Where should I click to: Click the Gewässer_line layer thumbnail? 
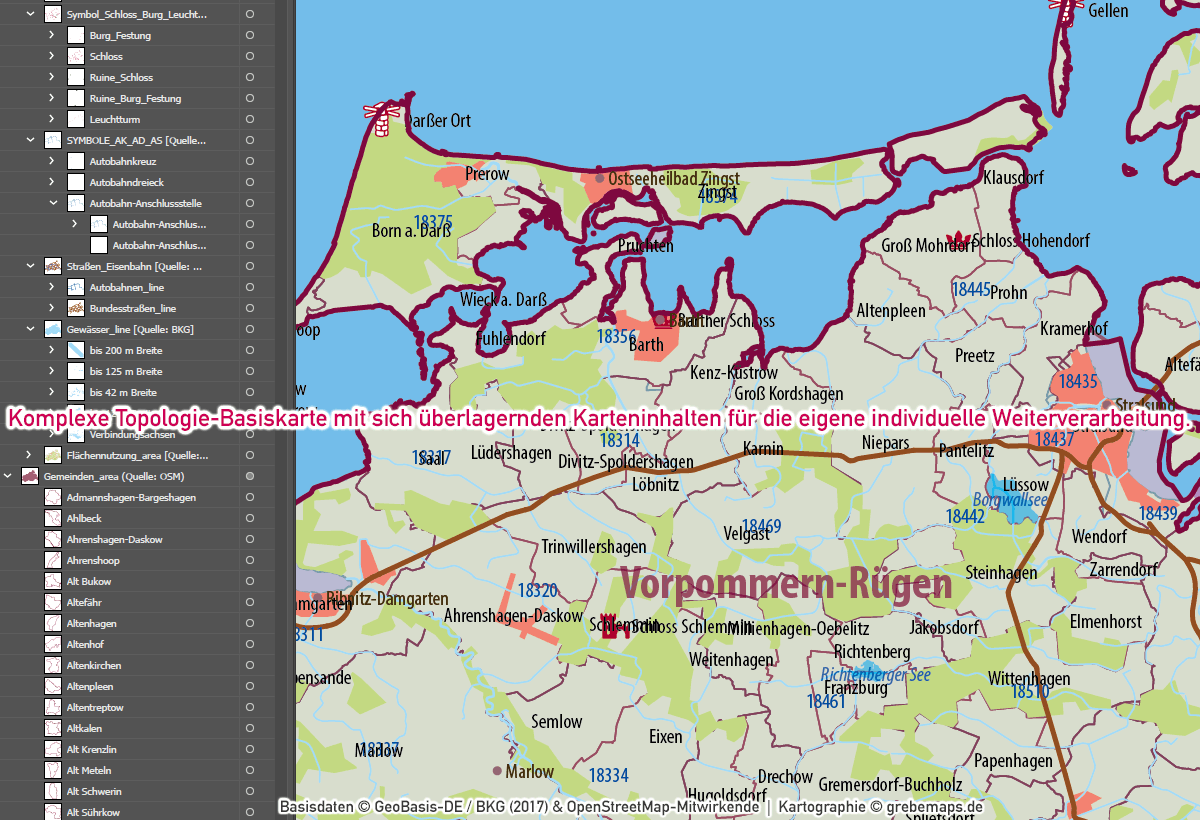[52, 328]
